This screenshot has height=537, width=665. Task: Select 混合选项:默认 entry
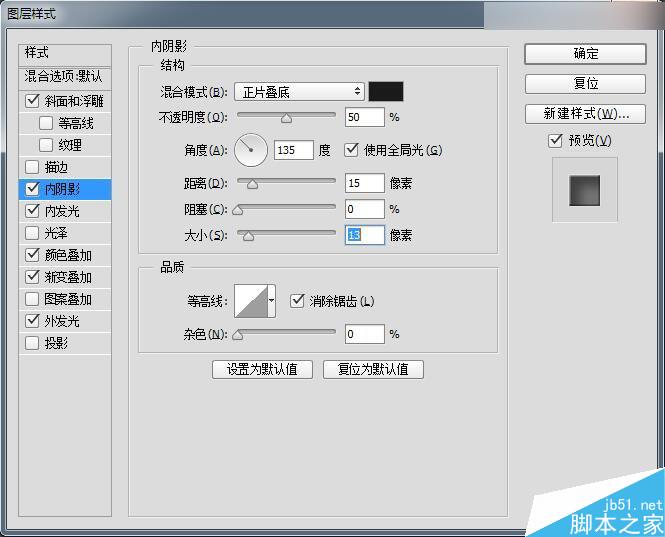[65, 77]
